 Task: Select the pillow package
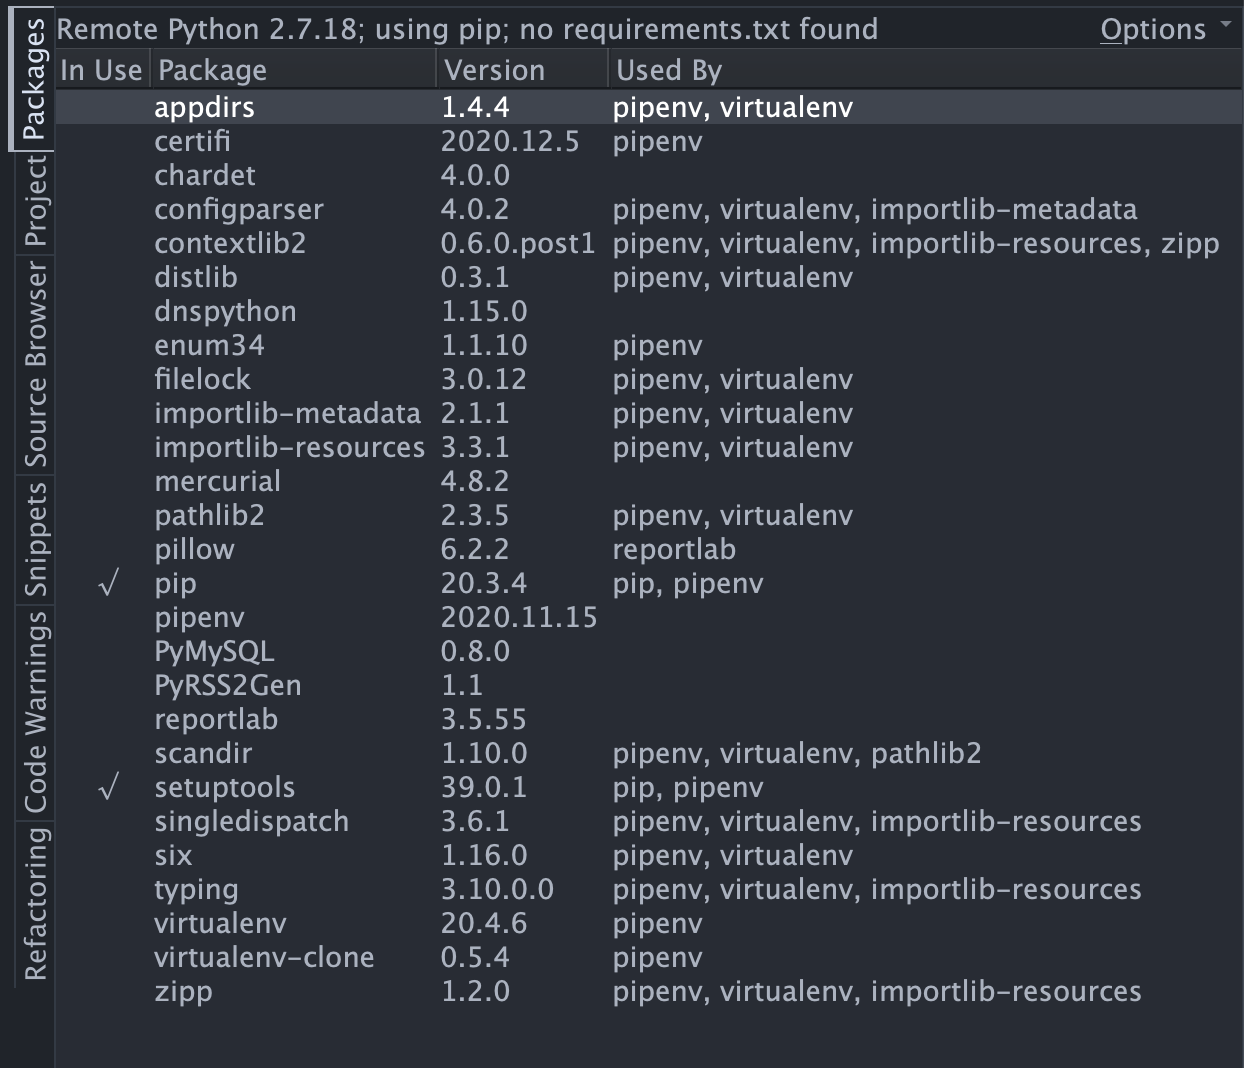point(194,549)
